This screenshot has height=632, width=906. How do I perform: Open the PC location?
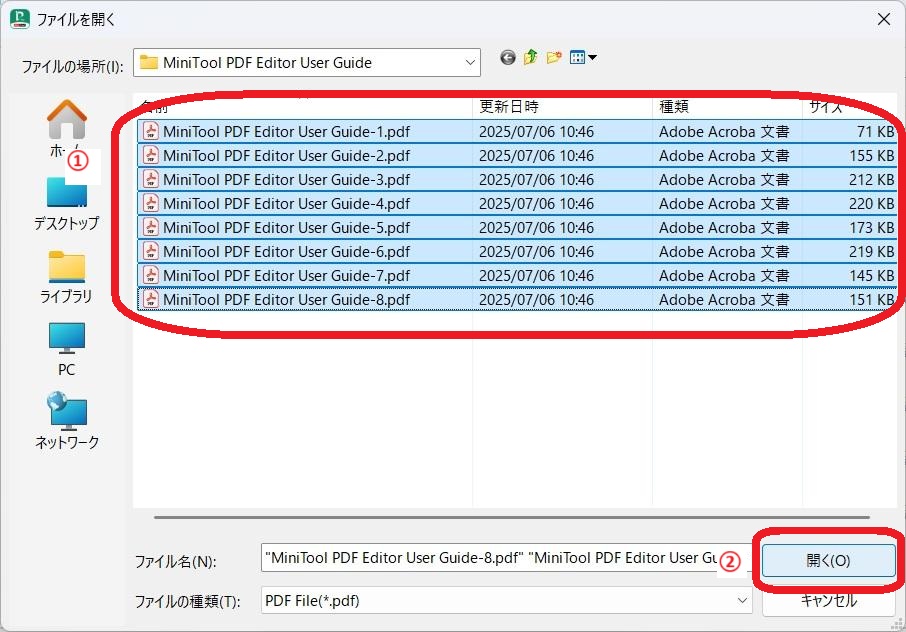(x=66, y=350)
